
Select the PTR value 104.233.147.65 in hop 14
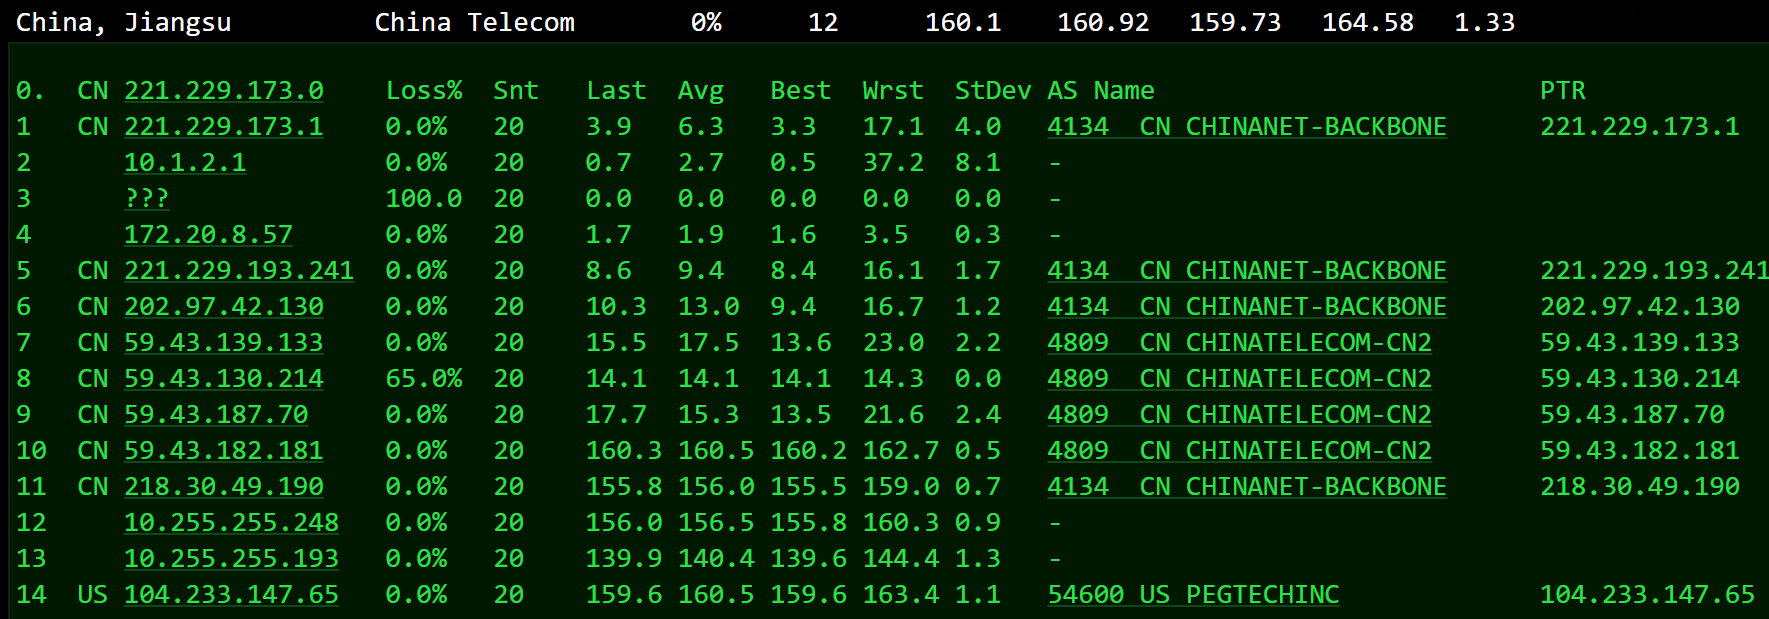point(1647,595)
